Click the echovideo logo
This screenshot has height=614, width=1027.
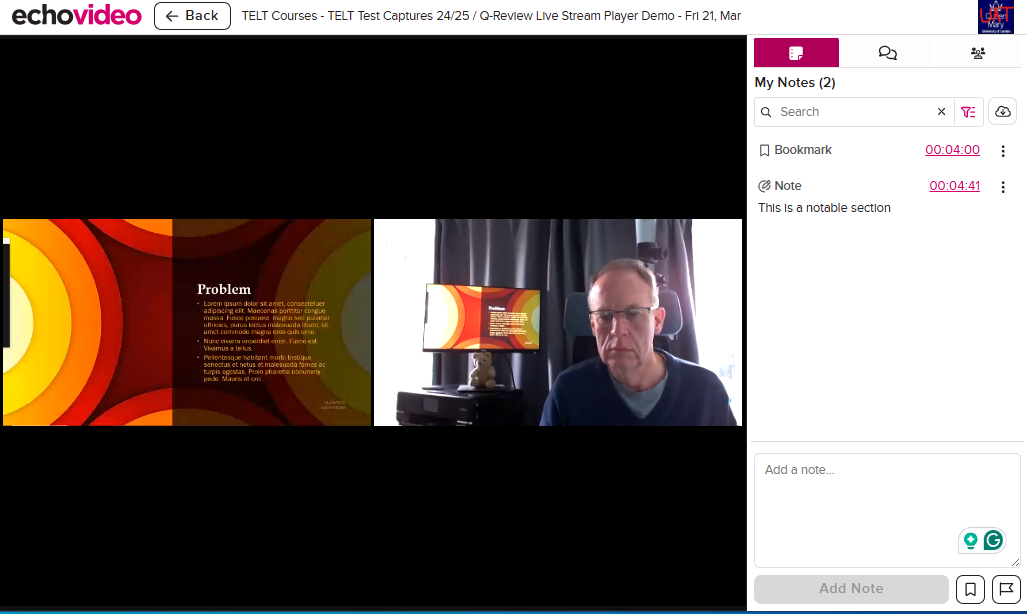point(76,16)
